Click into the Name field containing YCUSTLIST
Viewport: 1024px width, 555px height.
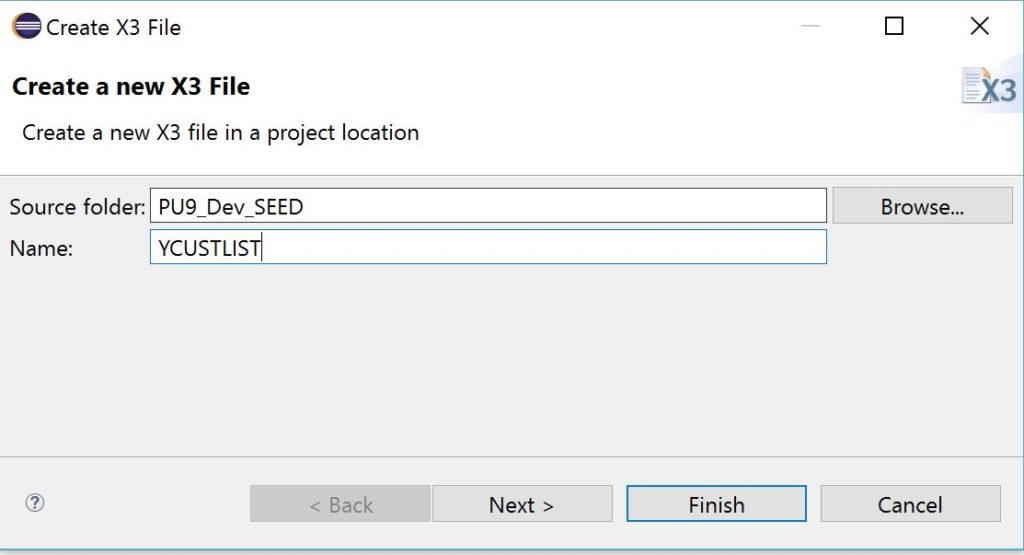click(488, 248)
